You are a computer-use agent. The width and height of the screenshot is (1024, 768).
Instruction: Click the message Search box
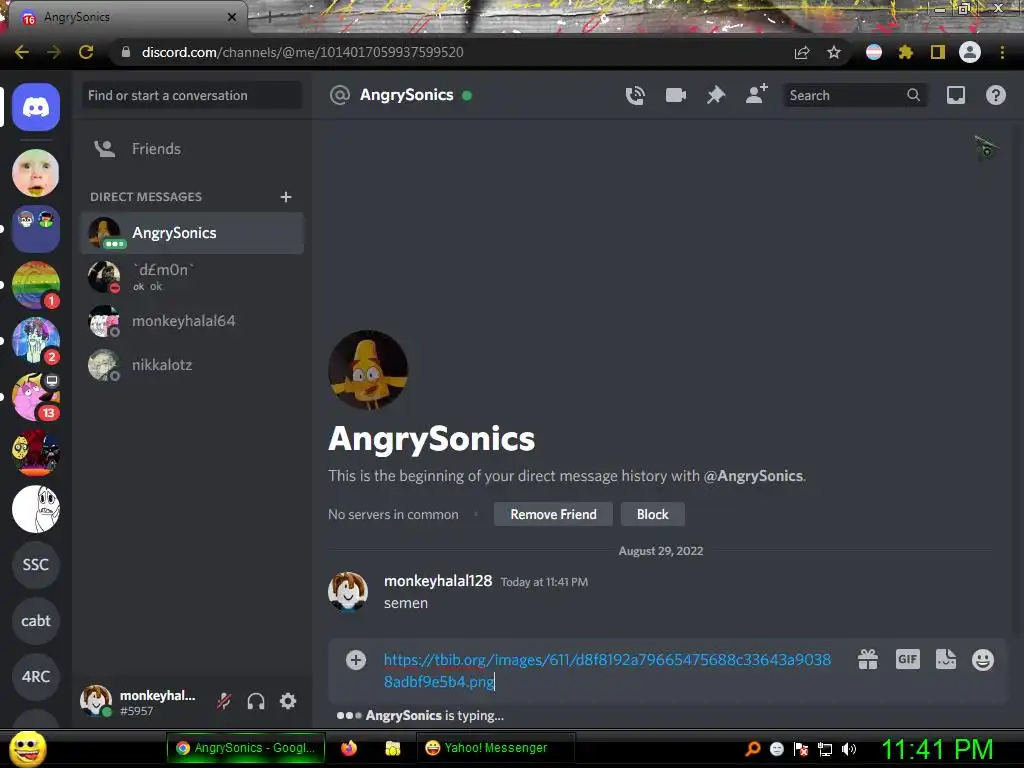pos(854,95)
